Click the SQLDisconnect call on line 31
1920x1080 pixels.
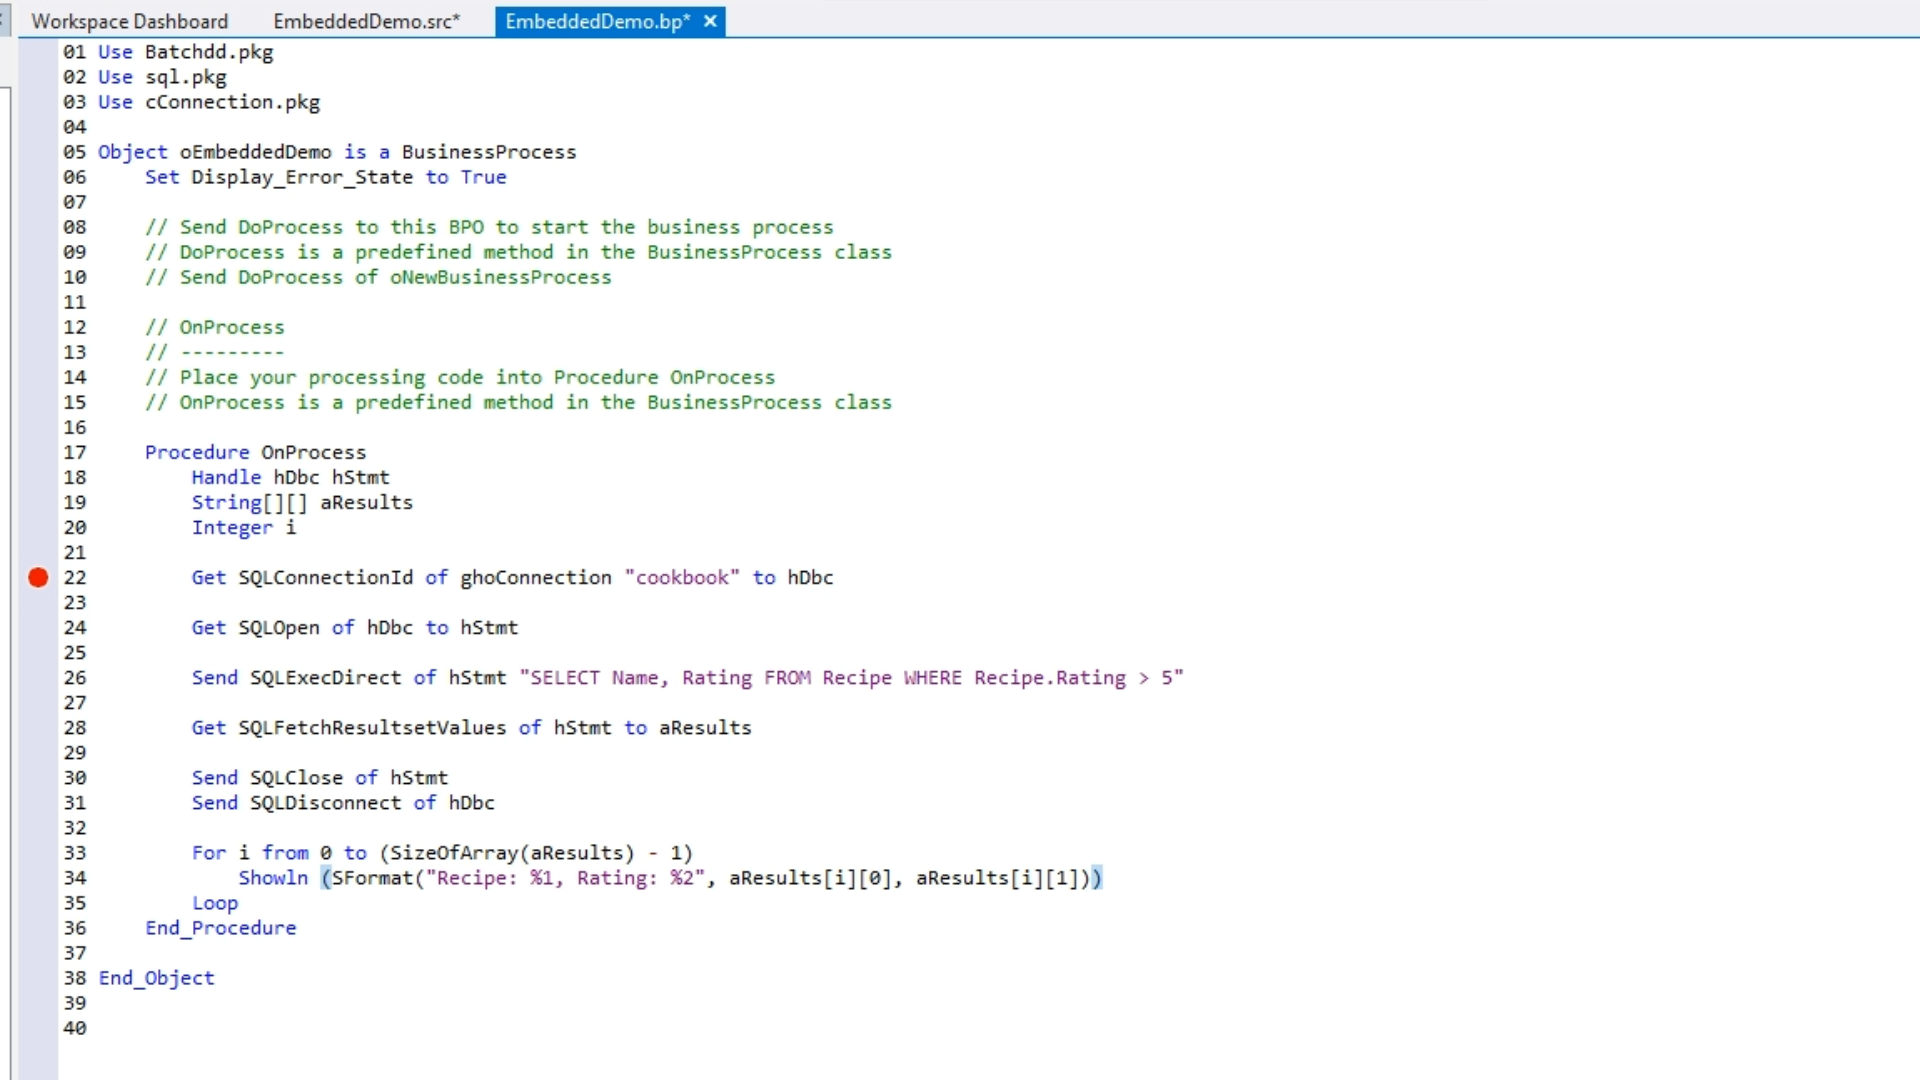tap(325, 803)
